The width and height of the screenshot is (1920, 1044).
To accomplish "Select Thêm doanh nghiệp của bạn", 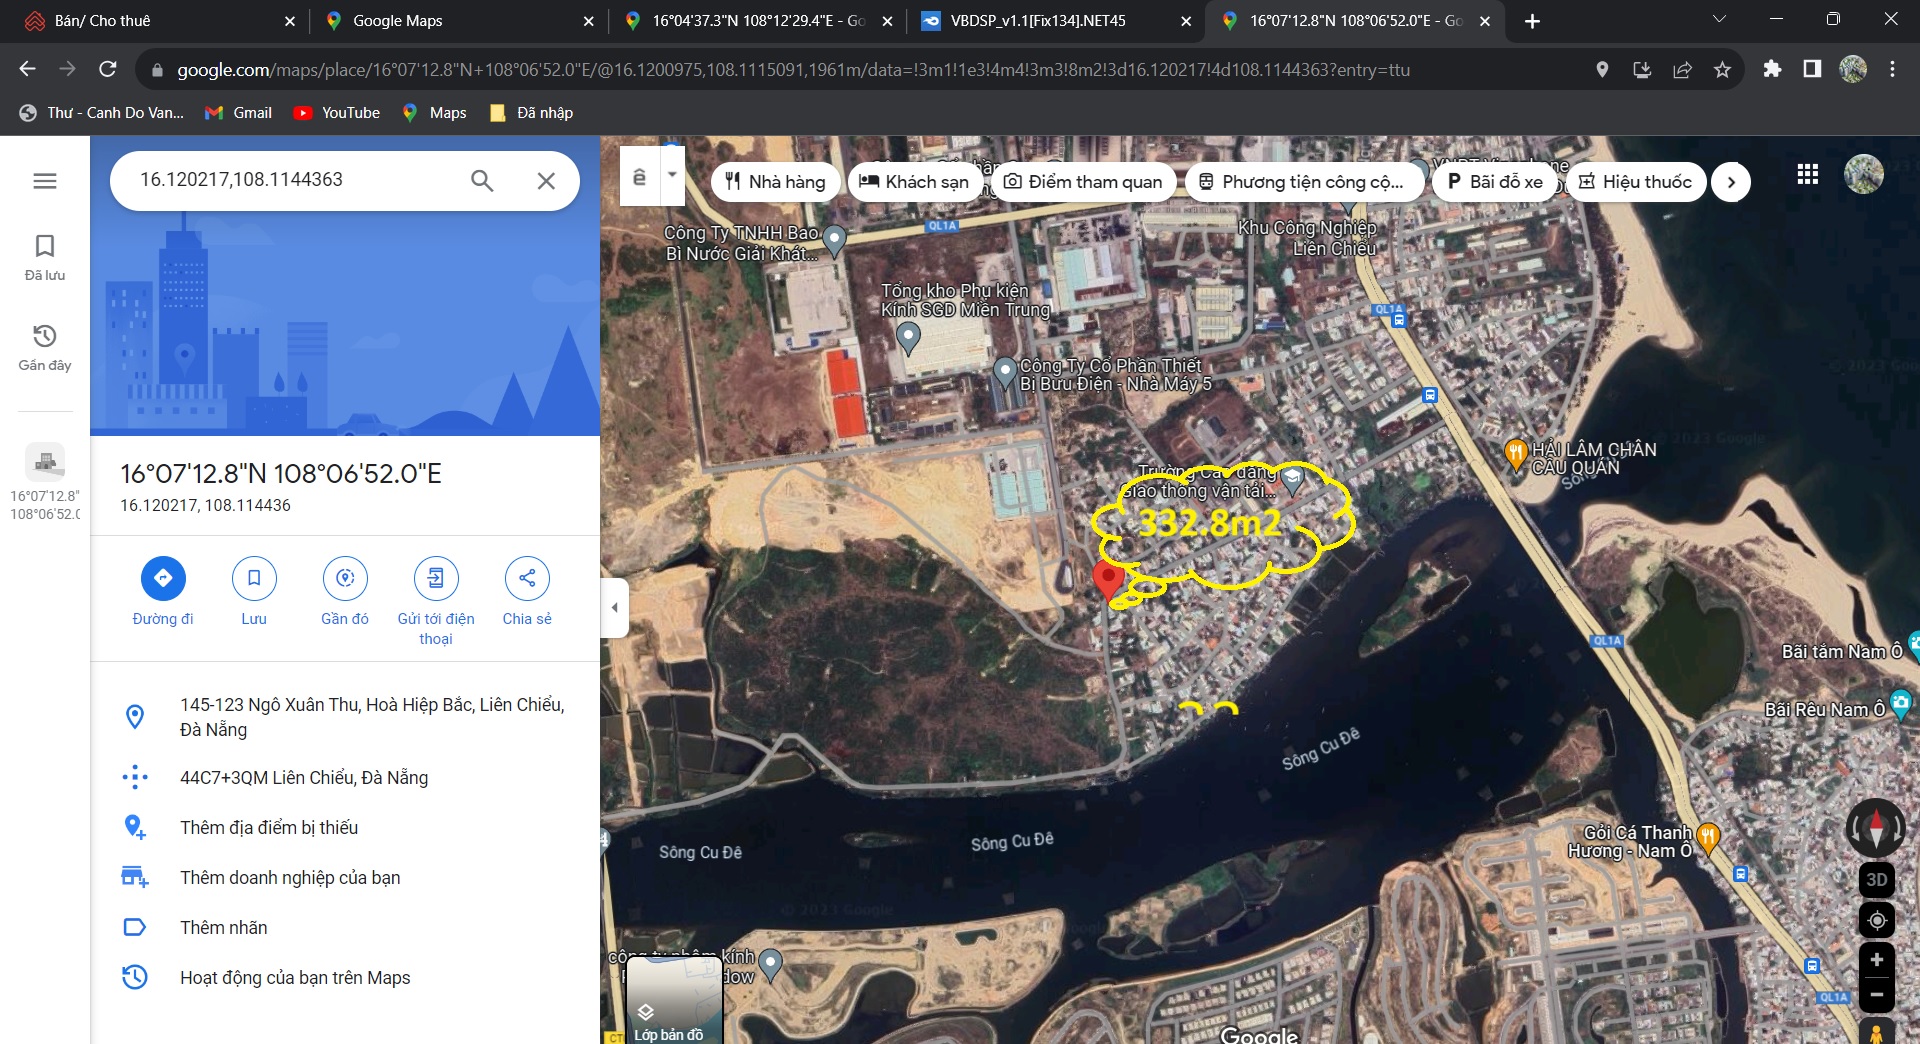I will 345,878.
